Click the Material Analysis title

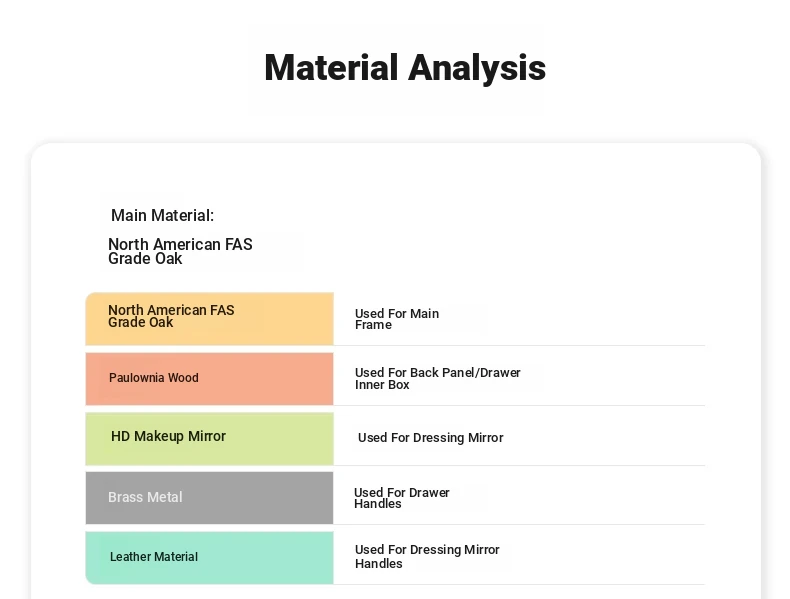pos(405,68)
